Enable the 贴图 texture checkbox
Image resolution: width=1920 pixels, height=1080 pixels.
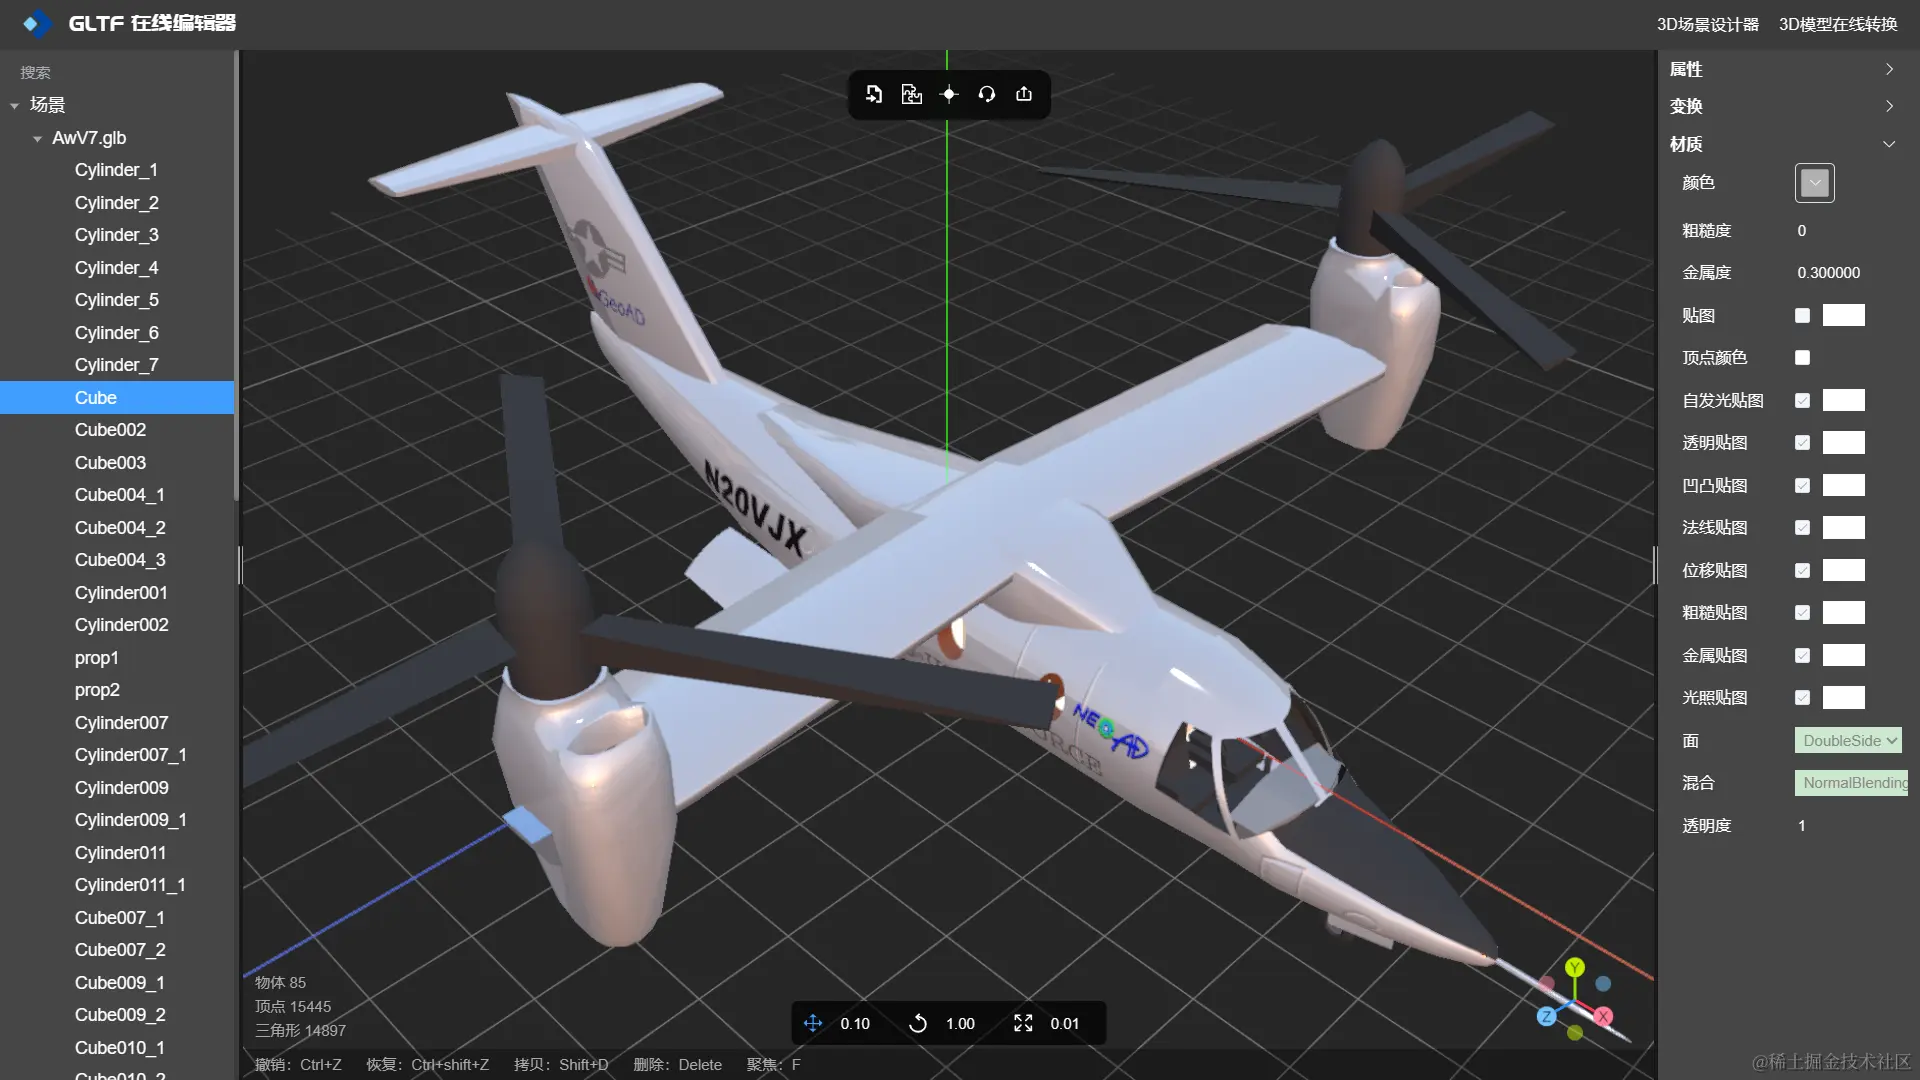pos(1802,316)
